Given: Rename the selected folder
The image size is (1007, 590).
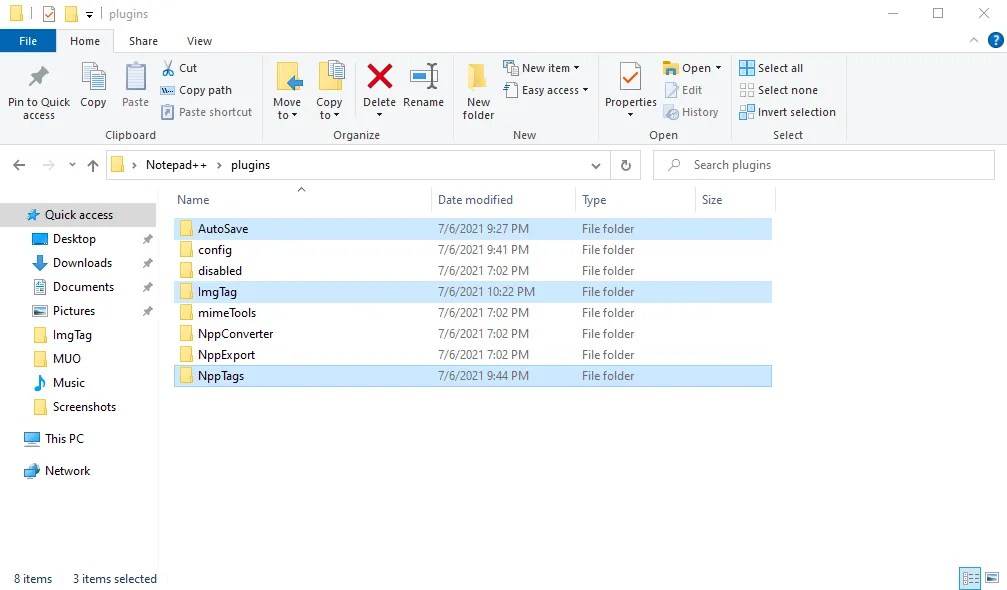Looking at the screenshot, I should point(423,88).
